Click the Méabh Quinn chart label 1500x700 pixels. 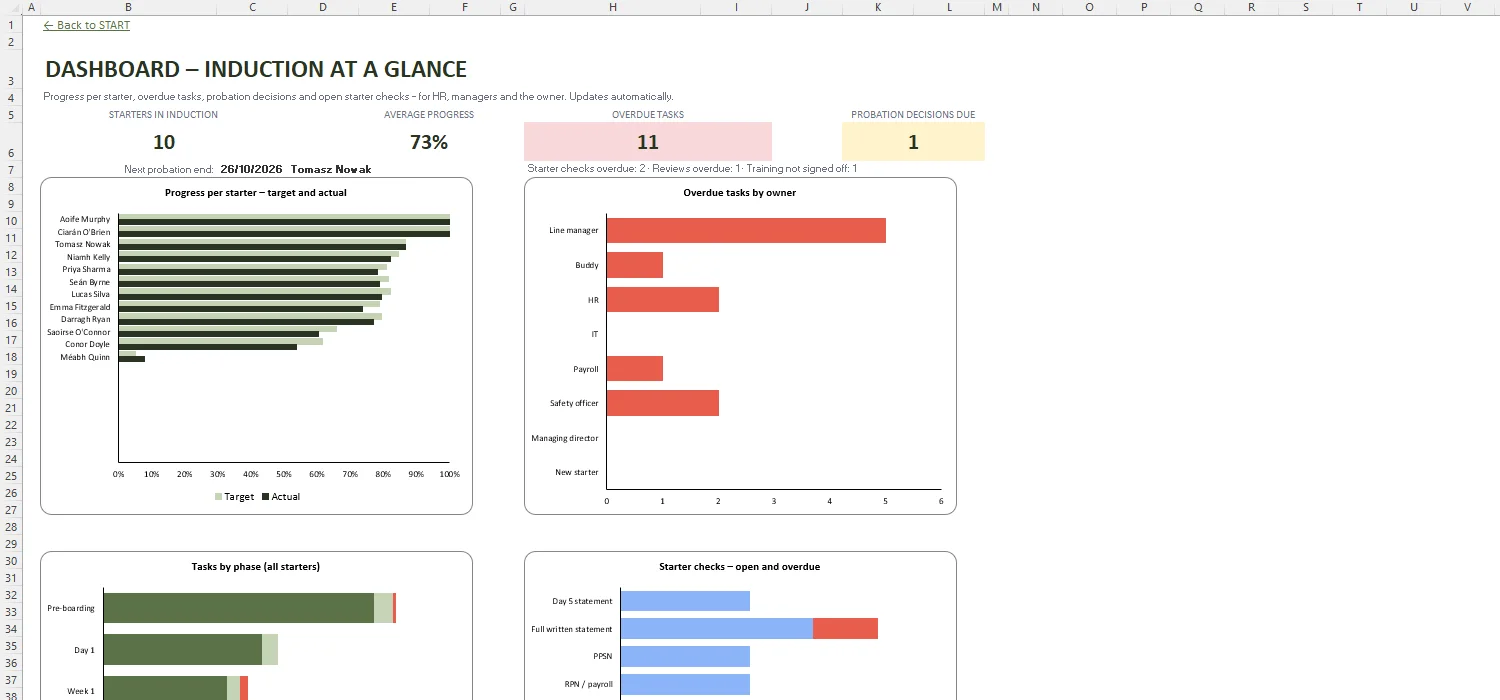tap(86, 357)
